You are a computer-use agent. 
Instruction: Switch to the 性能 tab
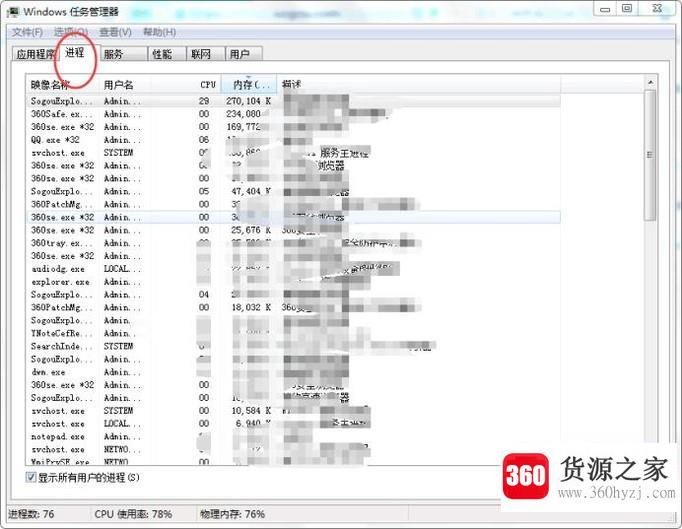tap(167, 54)
